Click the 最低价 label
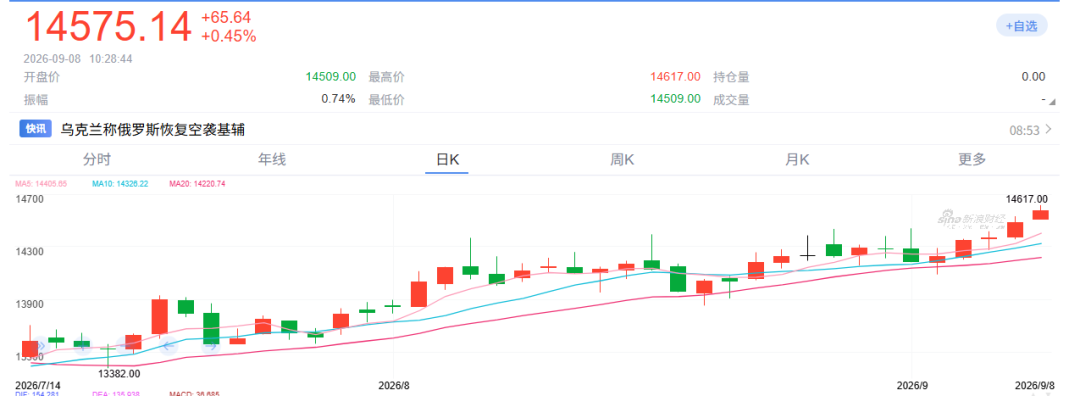This screenshot has height=396, width=1080. click(386, 100)
